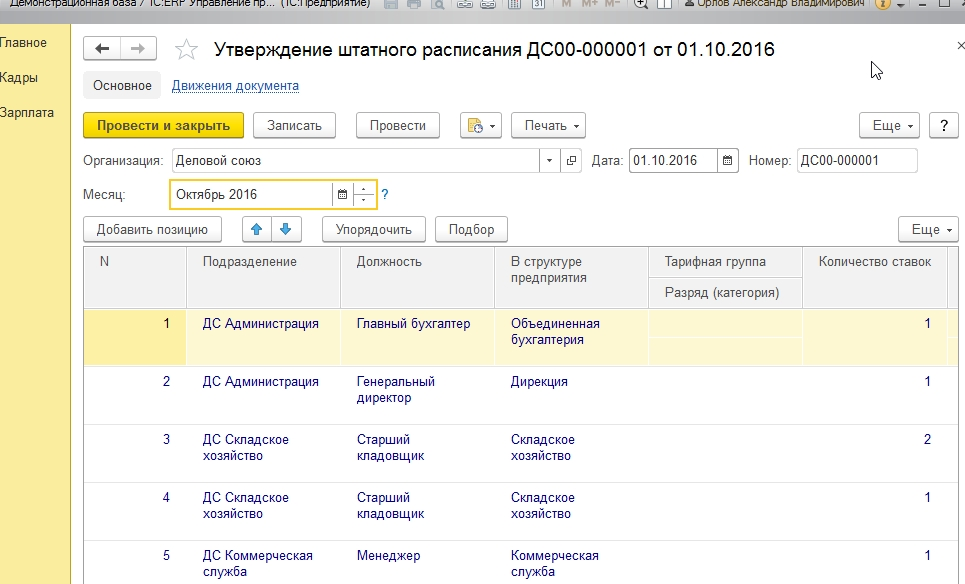The image size is (965, 584).
Task: Move position up with blue up arrow
Action: point(257,229)
